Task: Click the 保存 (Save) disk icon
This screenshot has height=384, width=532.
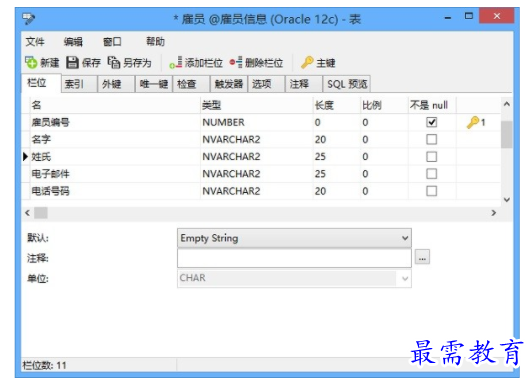Action: [72, 62]
